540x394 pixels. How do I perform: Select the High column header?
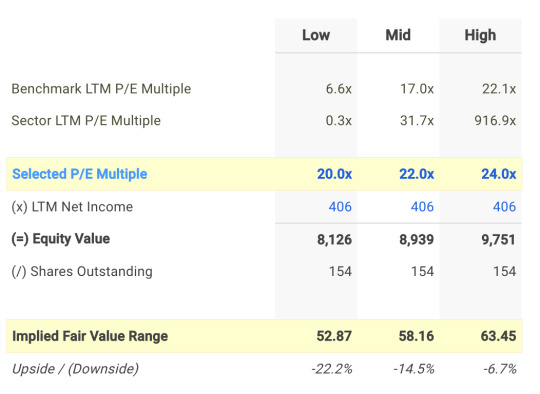480,35
